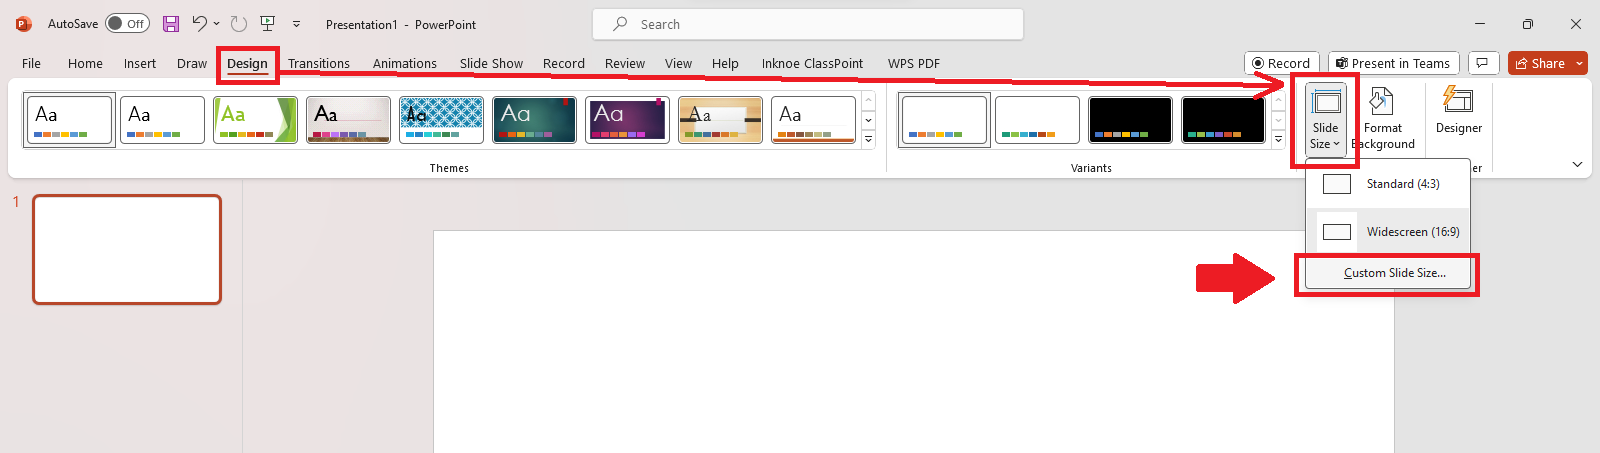Apply the dark purple Ion Boardroom theme

pos(627,120)
